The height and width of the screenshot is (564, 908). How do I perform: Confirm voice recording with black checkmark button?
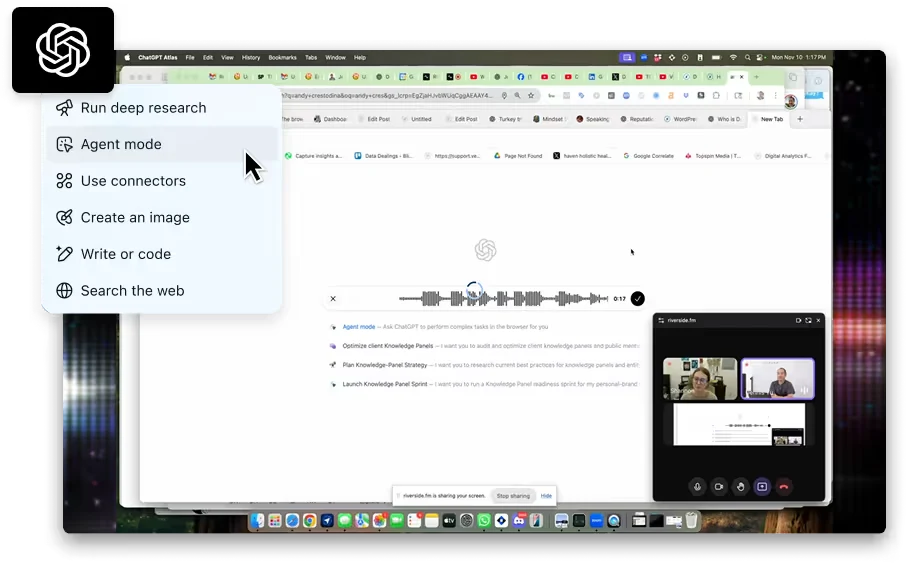tap(638, 299)
